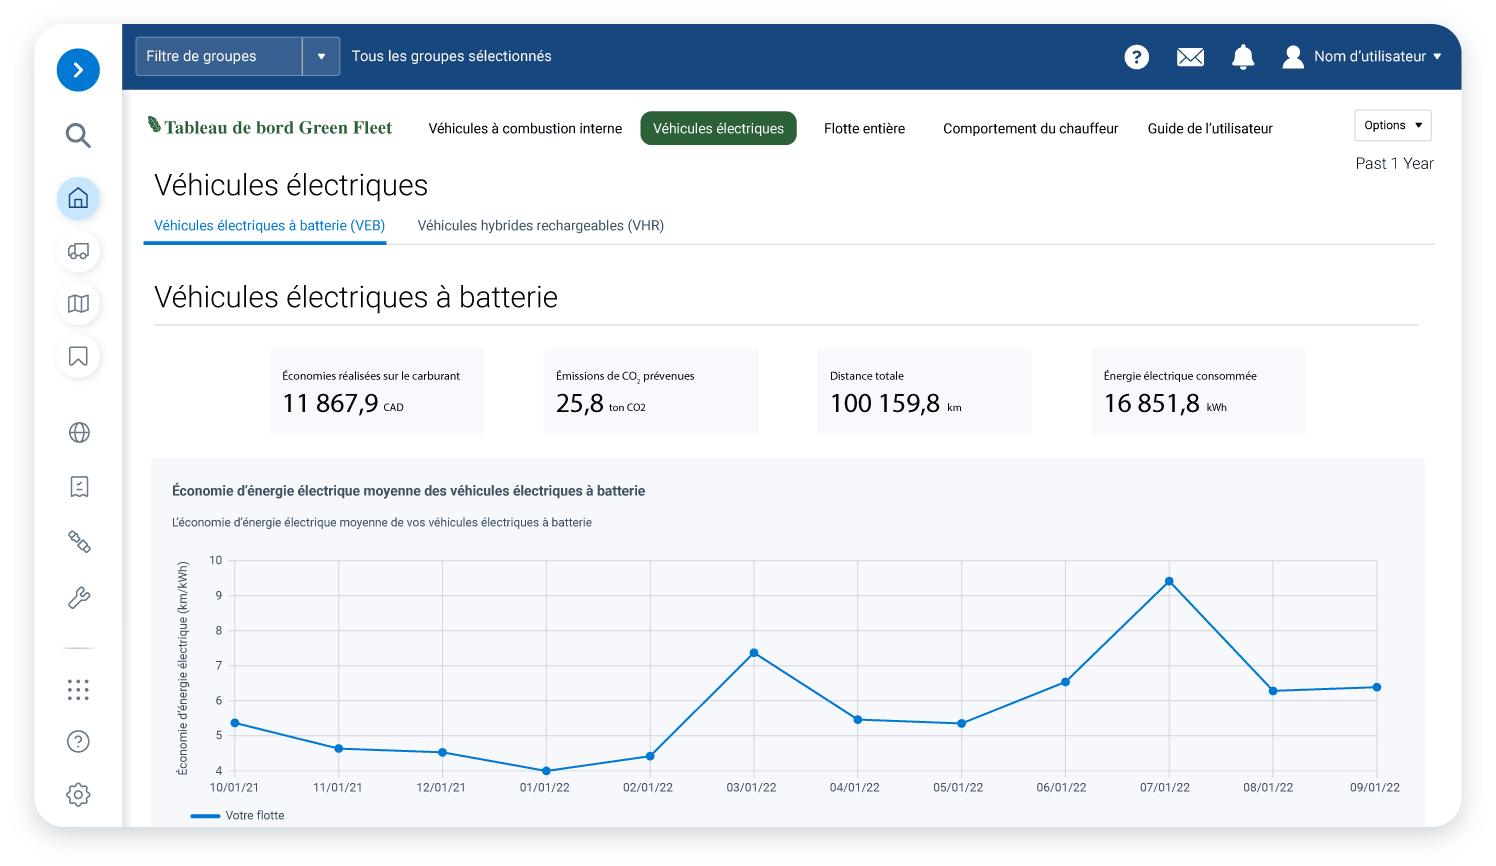Click the help question mark in top bar
Viewport: 1496px width, 866px height.
pos(1136,57)
